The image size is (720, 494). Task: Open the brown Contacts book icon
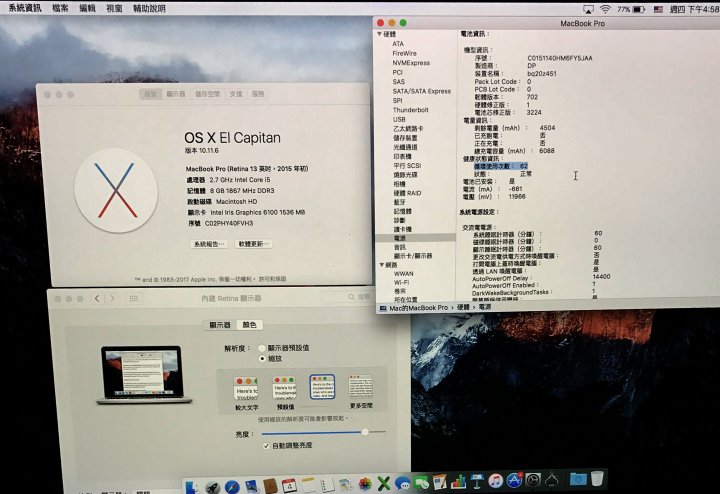270,486
